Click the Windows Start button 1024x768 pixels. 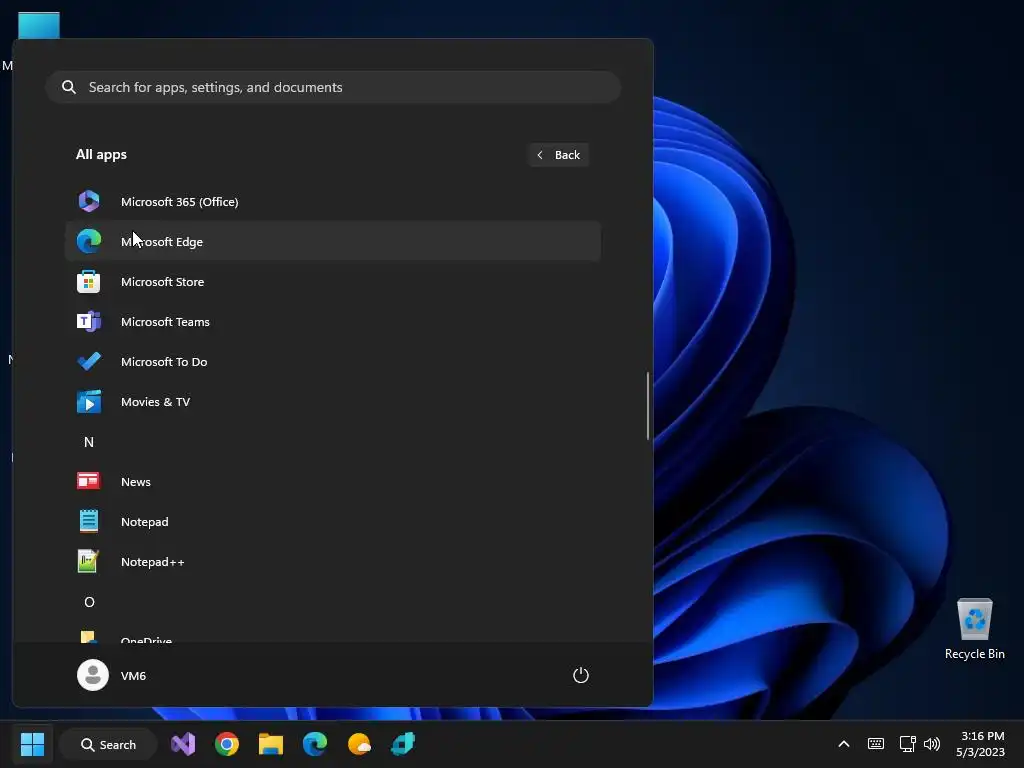pyautogui.click(x=32, y=744)
